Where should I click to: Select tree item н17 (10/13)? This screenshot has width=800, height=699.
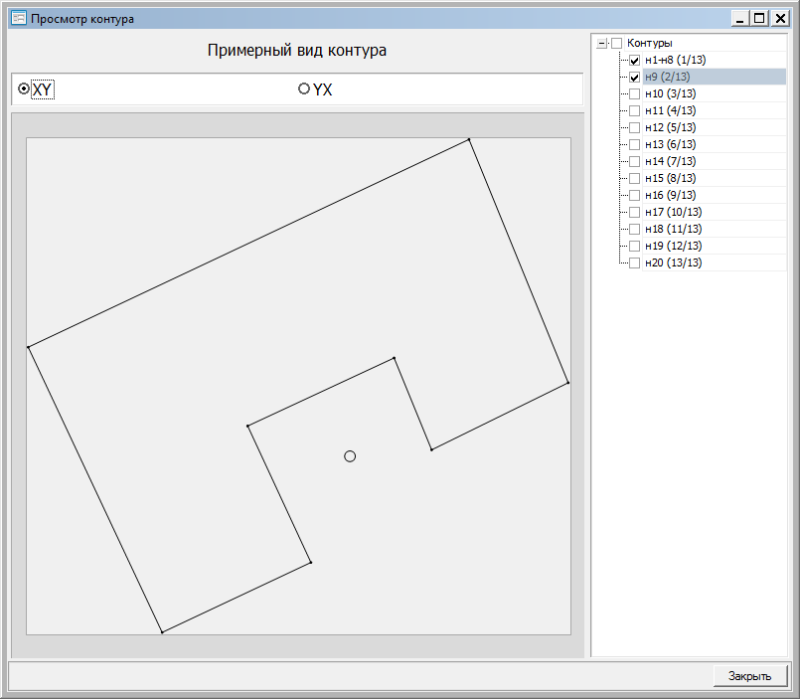(673, 212)
